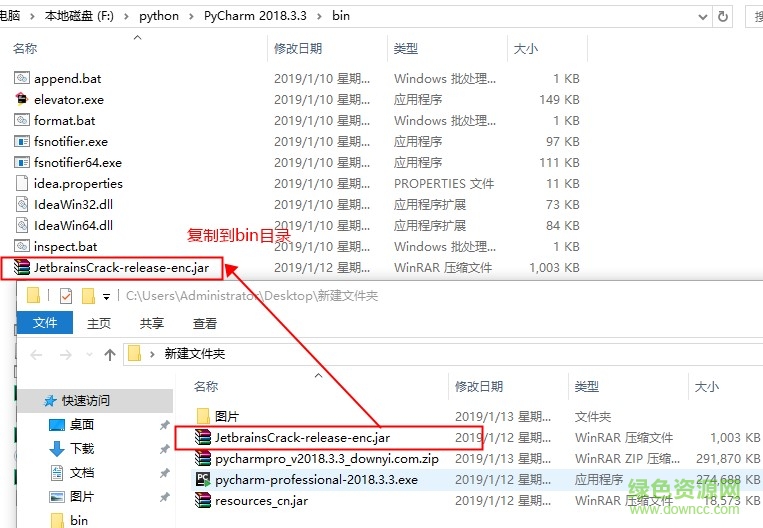The width and height of the screenshot is (763, 528).
Task: Click the 图片 folder icon in file list
Action: click(203, 417)
